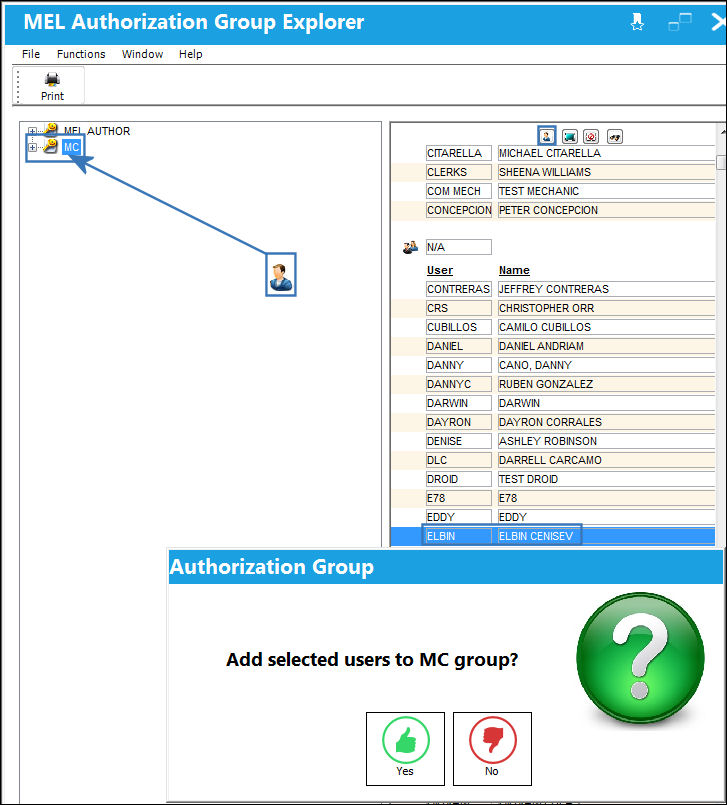
Task: Select JEFFREY CONTRERAS name cell
Action: 606,289
